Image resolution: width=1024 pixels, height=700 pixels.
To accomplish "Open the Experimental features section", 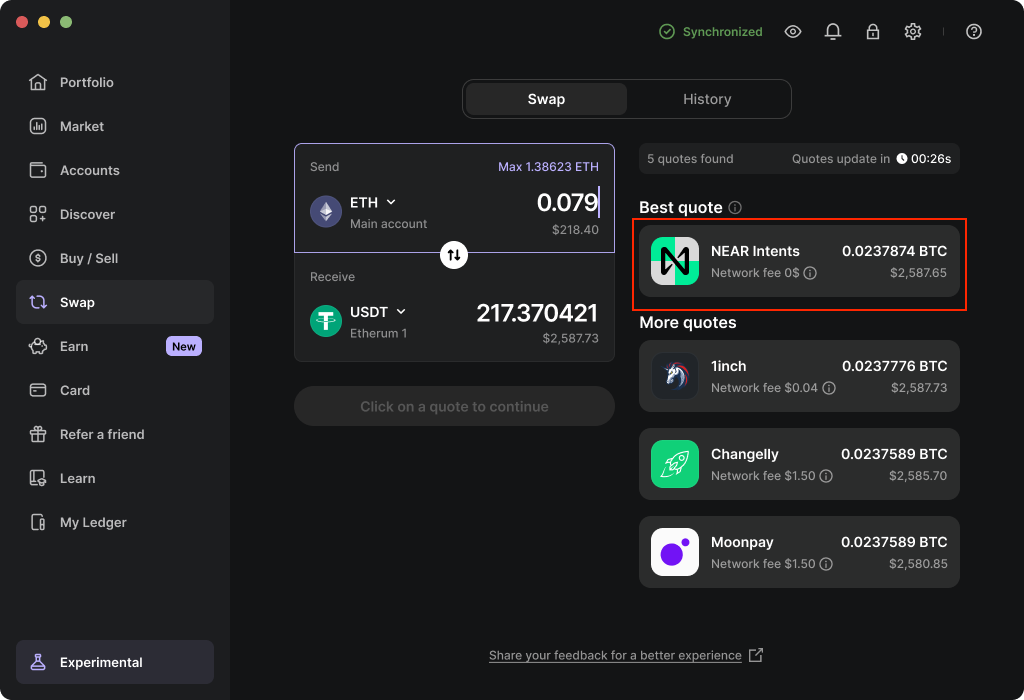I will click(x=115, y=662).
